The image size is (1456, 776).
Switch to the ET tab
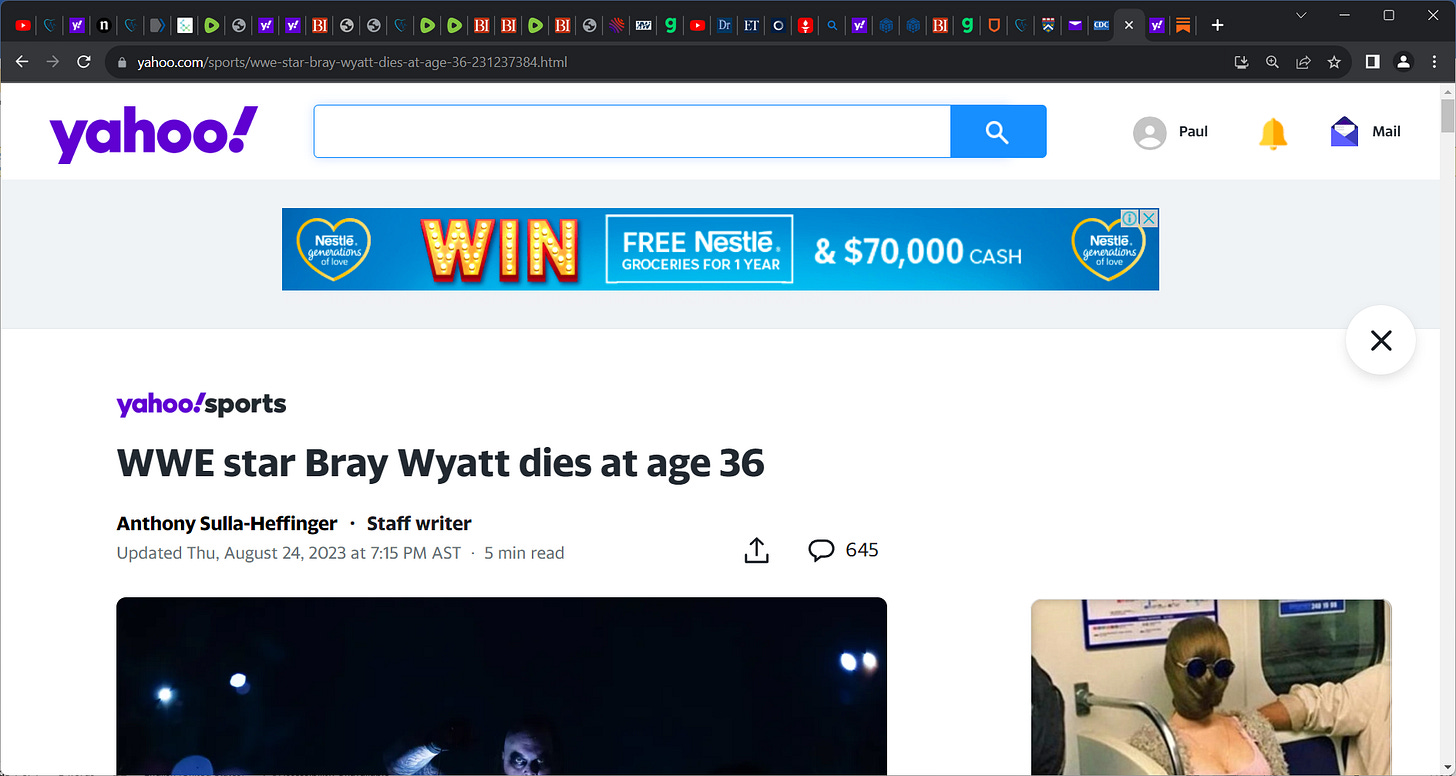[751, 25]
